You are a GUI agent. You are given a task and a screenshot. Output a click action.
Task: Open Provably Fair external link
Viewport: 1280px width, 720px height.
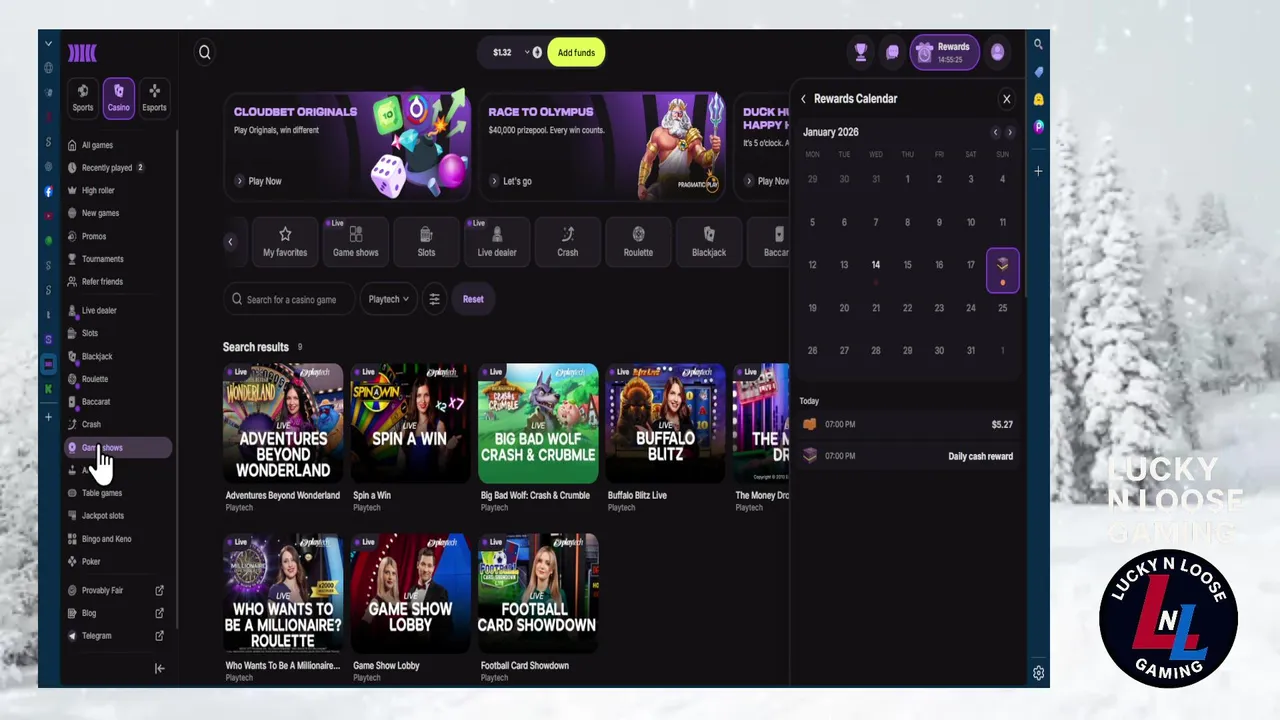pos(117,591)
